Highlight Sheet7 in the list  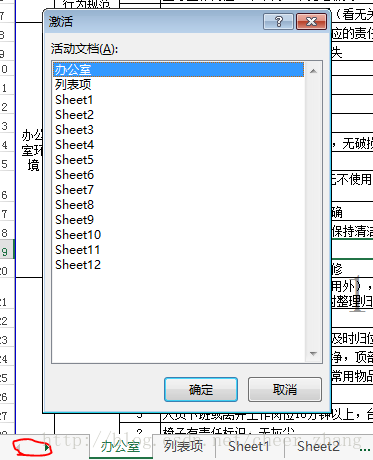tap(178, 190)
